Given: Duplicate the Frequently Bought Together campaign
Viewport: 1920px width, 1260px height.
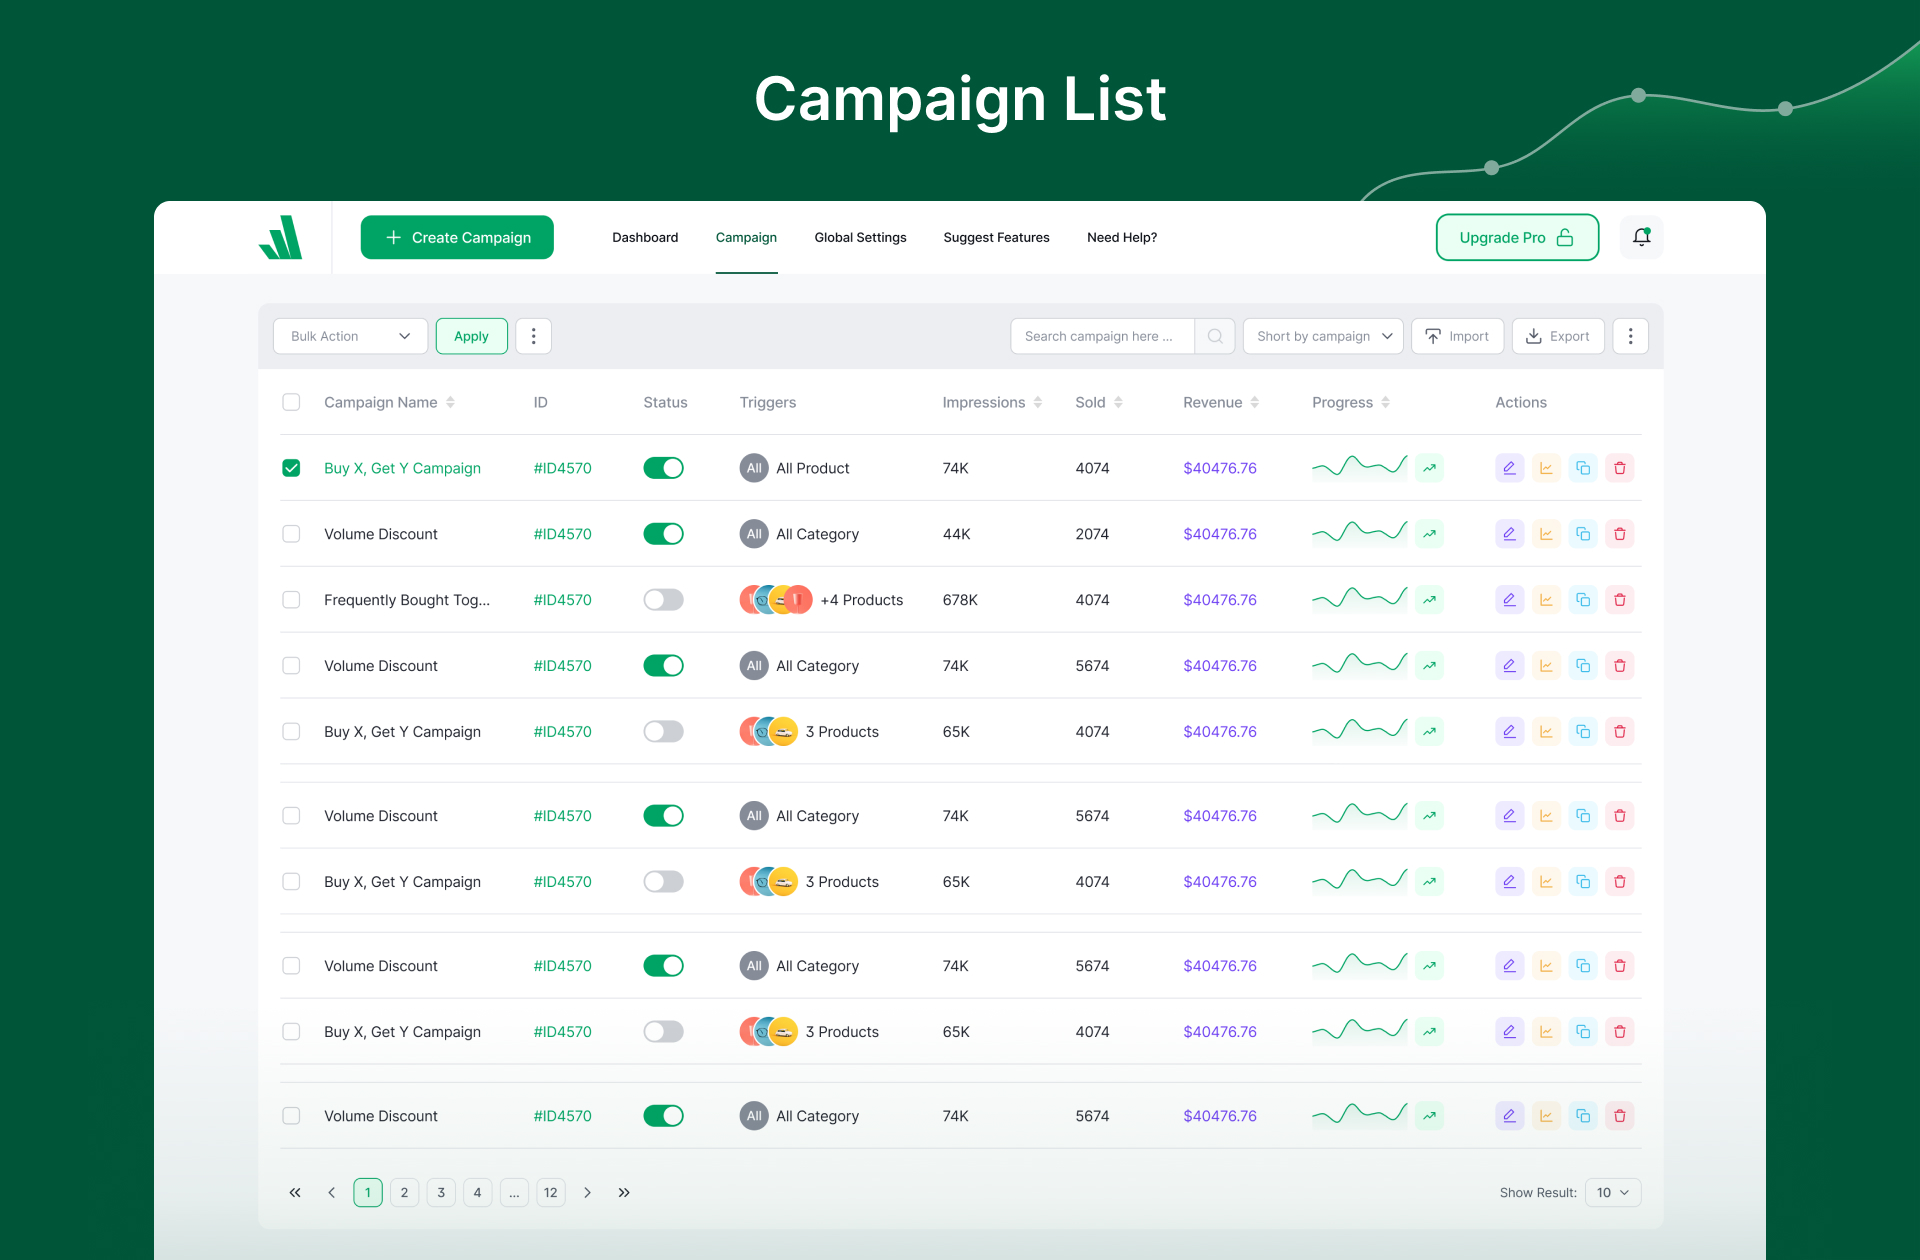Looking at the screenshot, I should pos(1583,600).
